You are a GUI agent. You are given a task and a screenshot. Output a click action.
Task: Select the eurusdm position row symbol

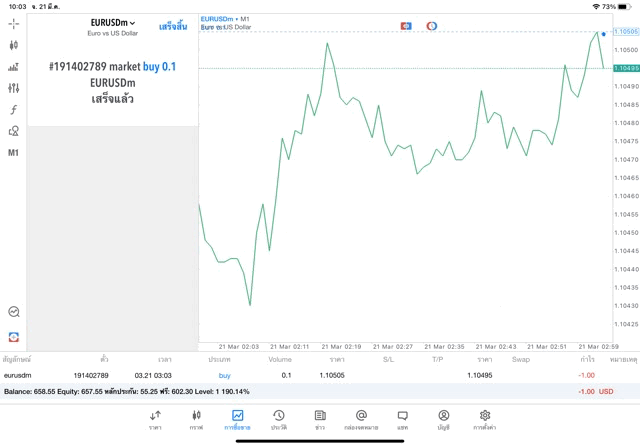18,375
